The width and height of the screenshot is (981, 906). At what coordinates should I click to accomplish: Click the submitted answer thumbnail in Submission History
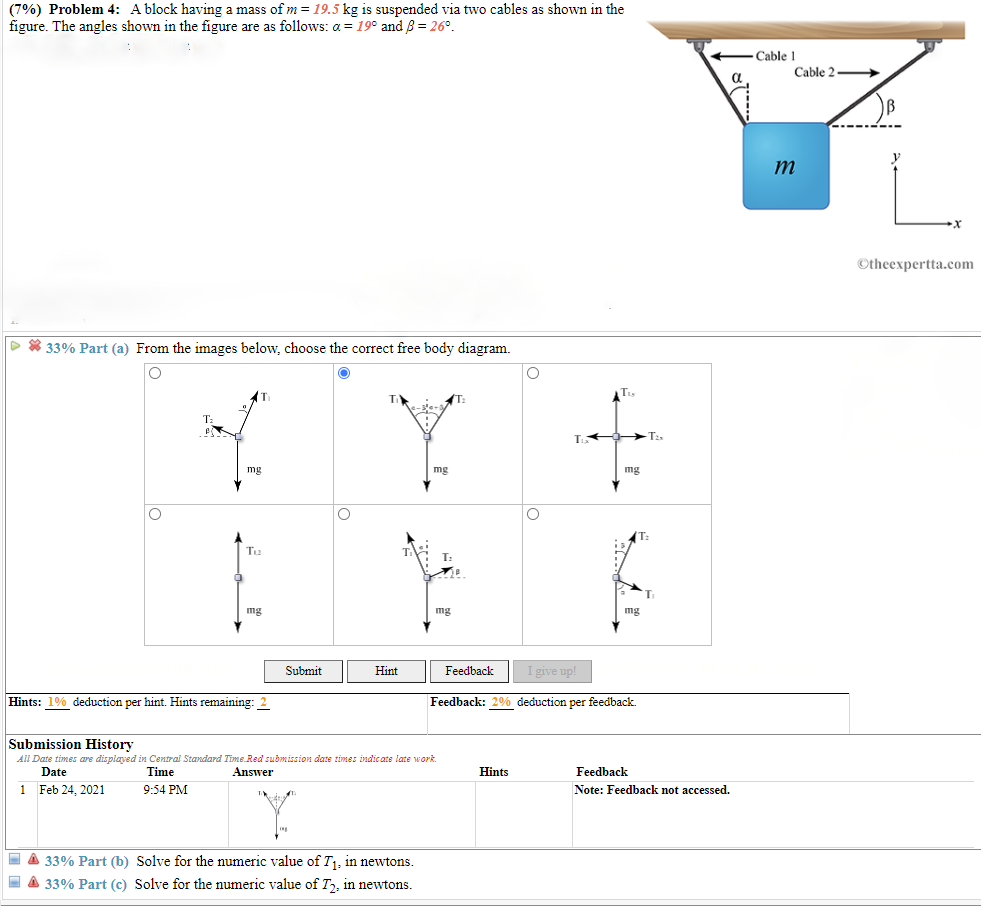(x=277, y=812)
